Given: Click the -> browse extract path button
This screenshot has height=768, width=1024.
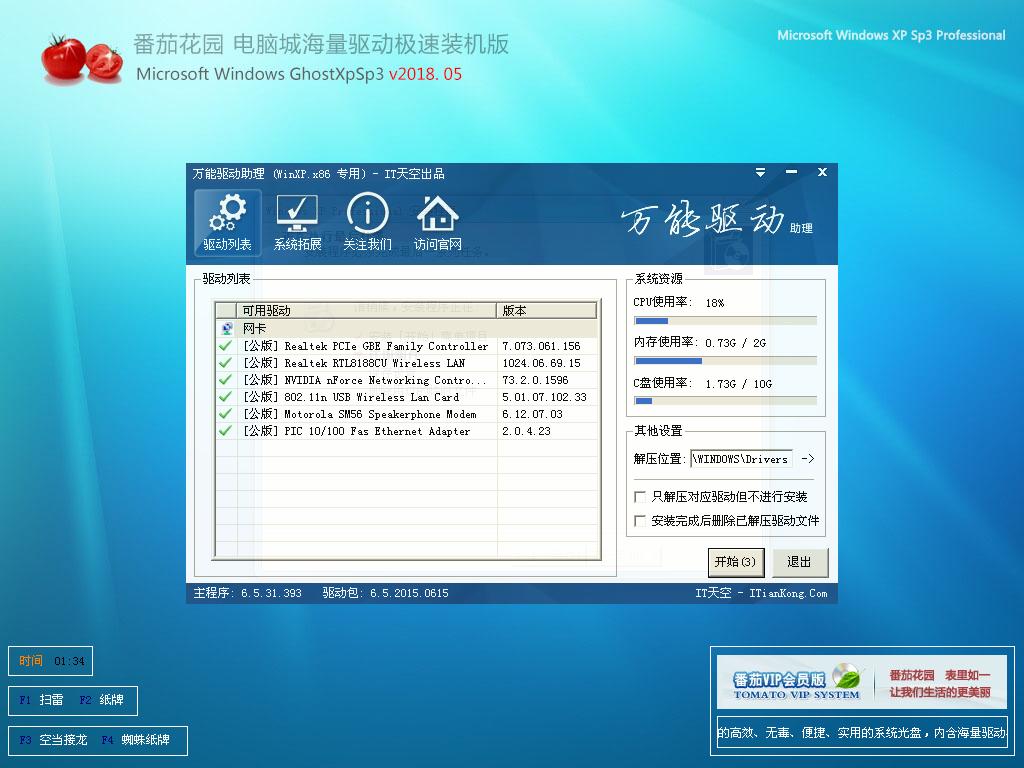Looking at the screenshot, I should coord(808,458).
